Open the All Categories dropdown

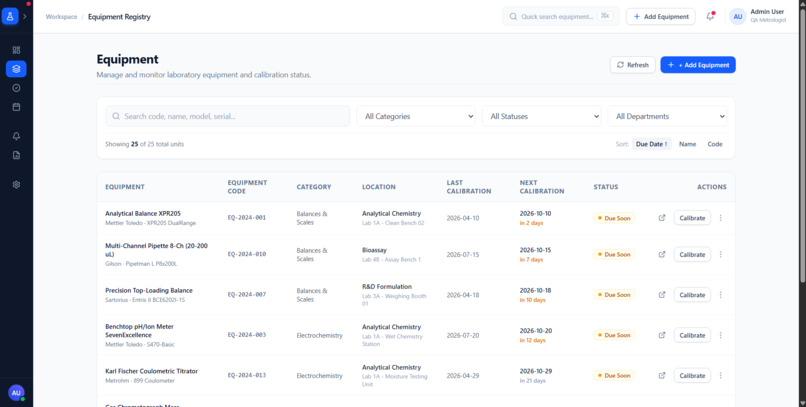(x=416, y=116)
